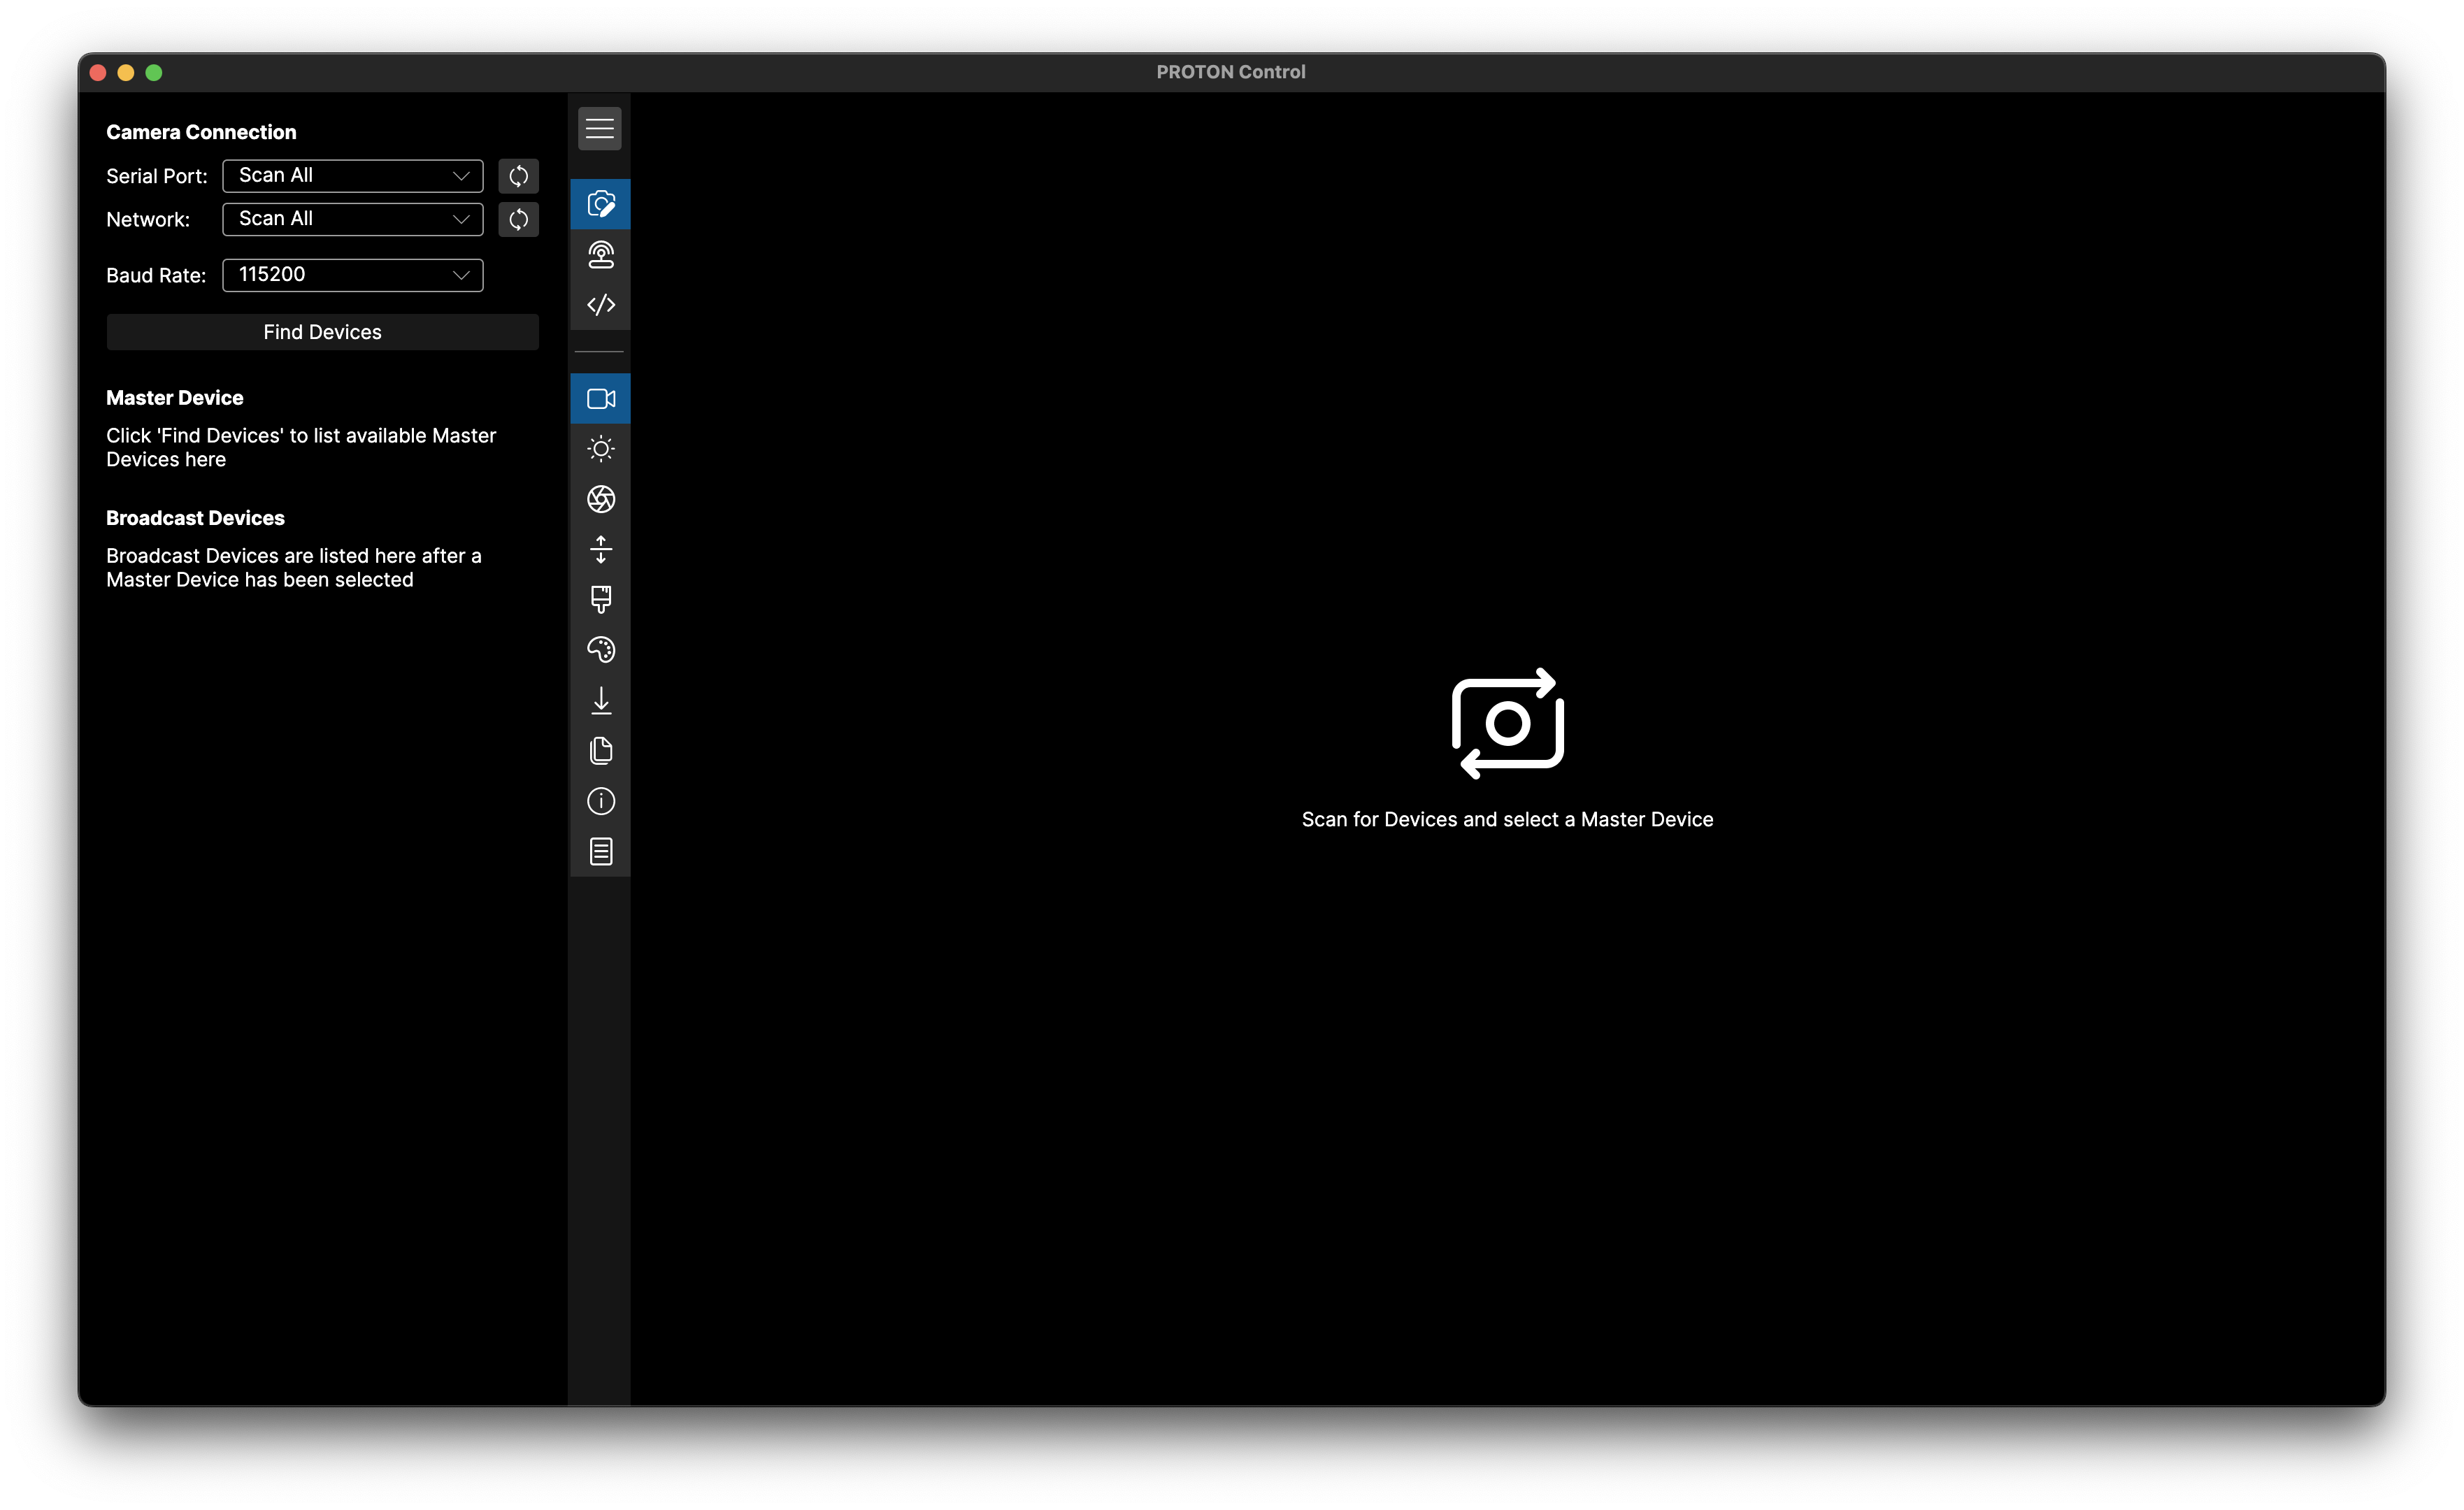This screenshot has height=1510, width=2464.
Task: Select the aperture shutter icon
Action: (600, 499)
